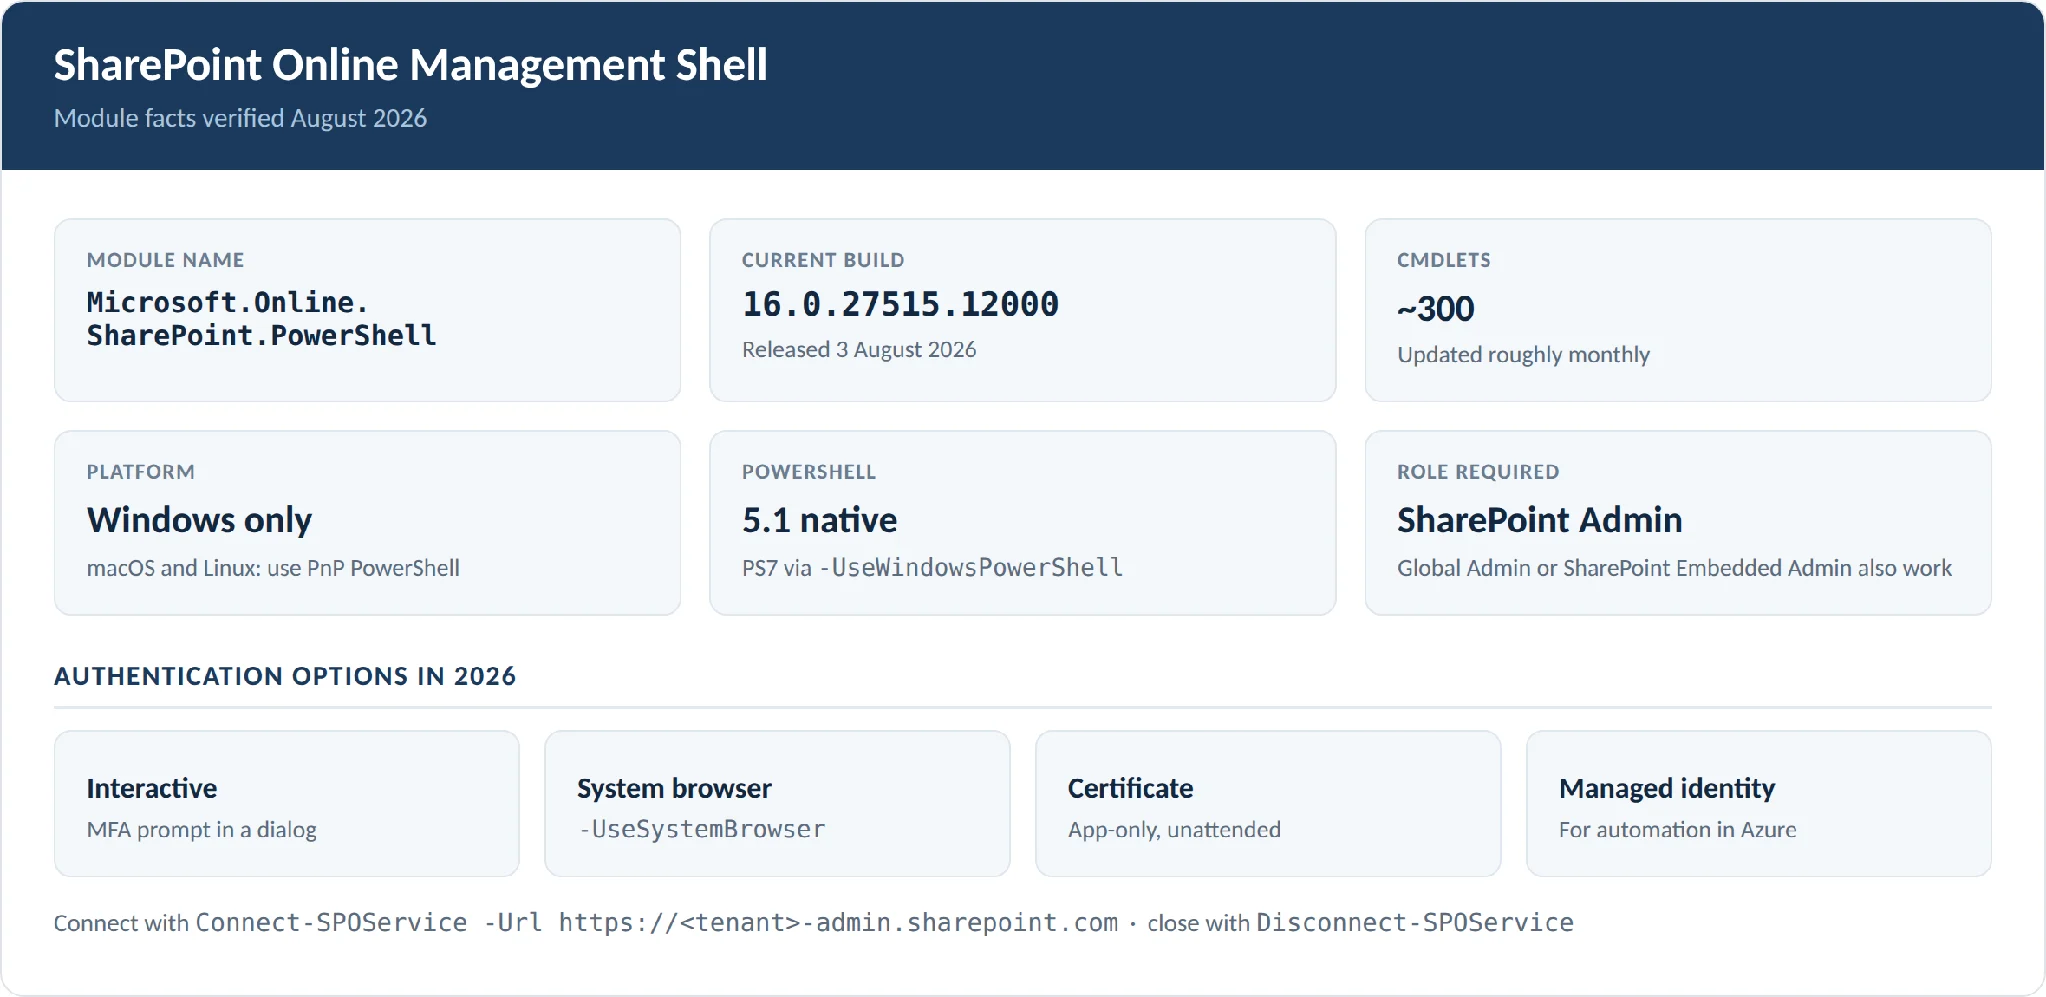The image size is (2046, 997).
Task: Click the 'CMDLETS' label
Action: pyautogui.click(x=1444, y=260)
